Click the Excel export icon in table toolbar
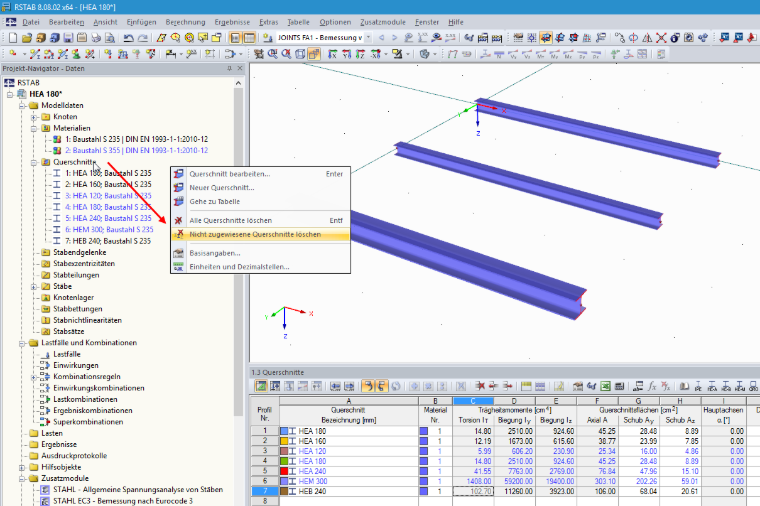Viewport: 760px width, 506px height. 605,386
